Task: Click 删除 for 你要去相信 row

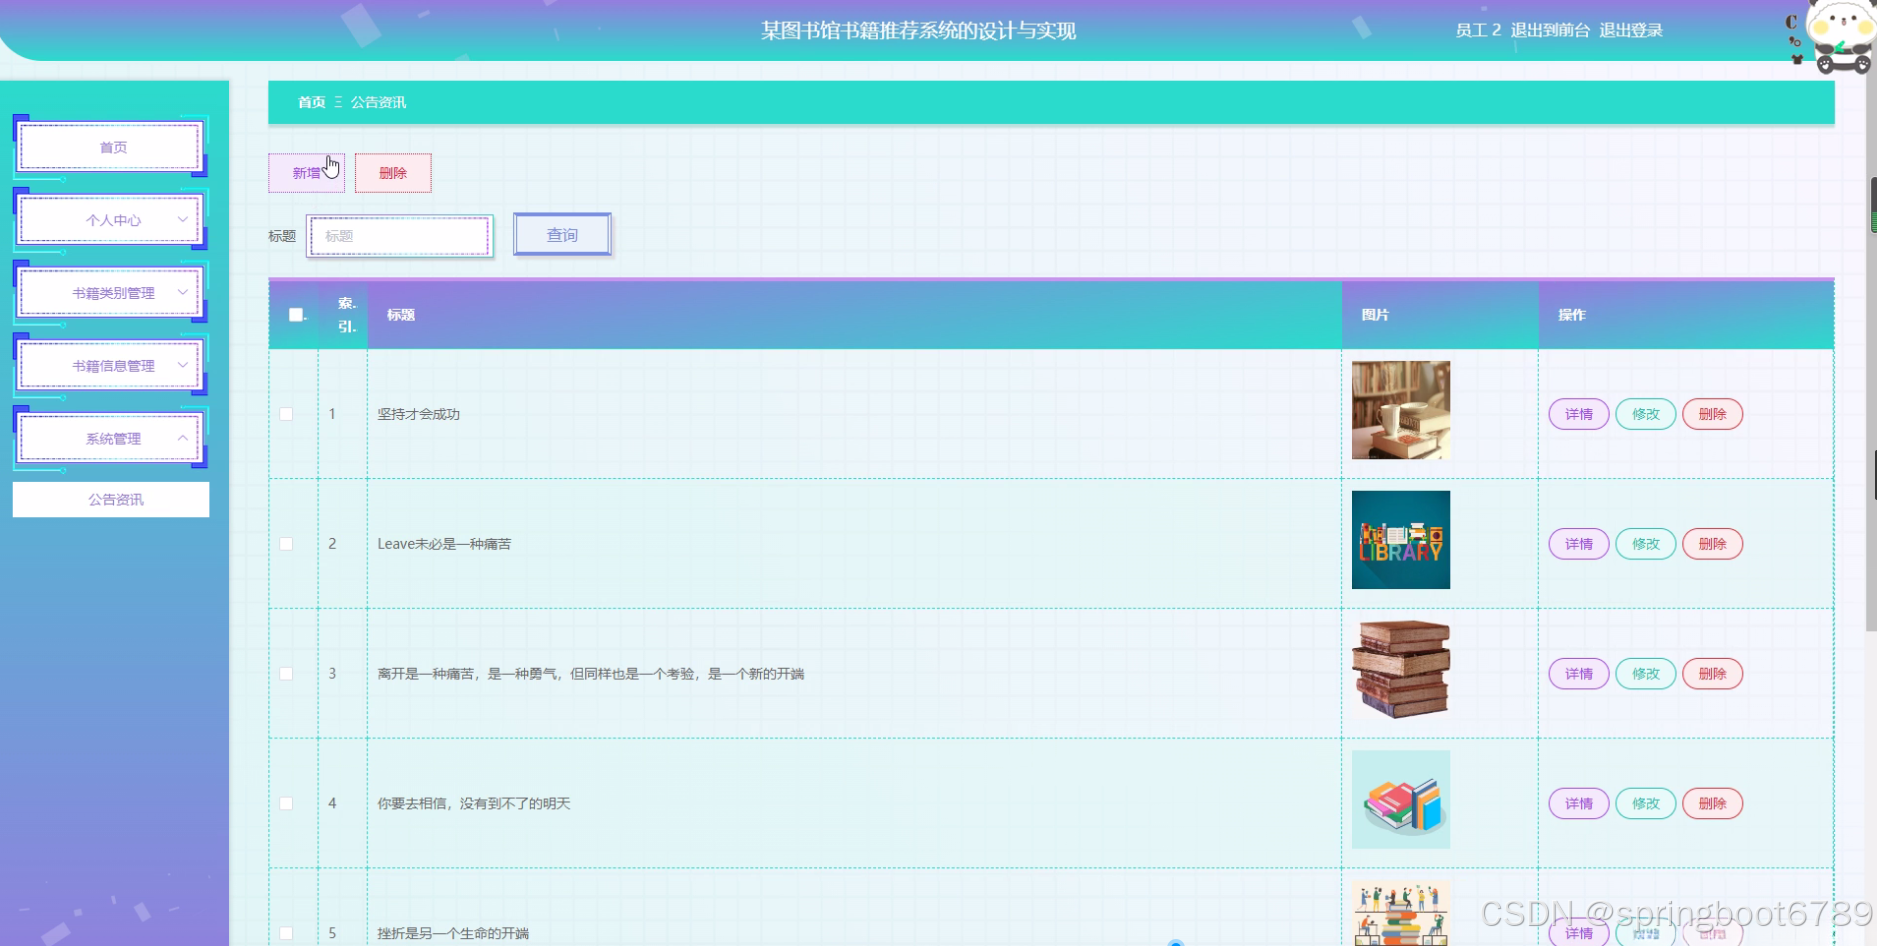Action: point(1713,804)
